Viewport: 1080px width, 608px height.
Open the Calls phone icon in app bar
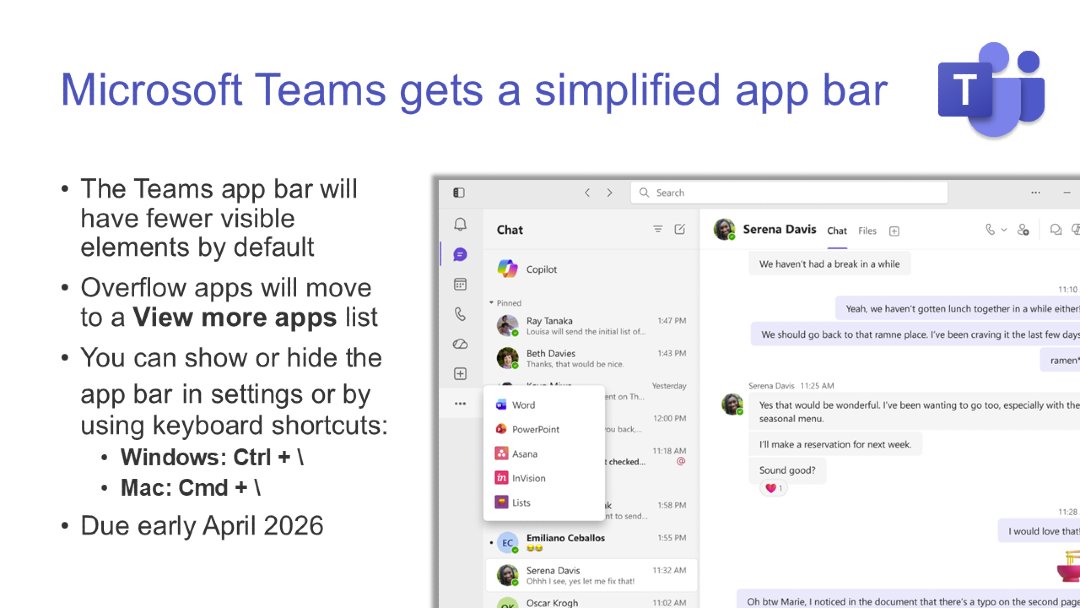point(460,314)
